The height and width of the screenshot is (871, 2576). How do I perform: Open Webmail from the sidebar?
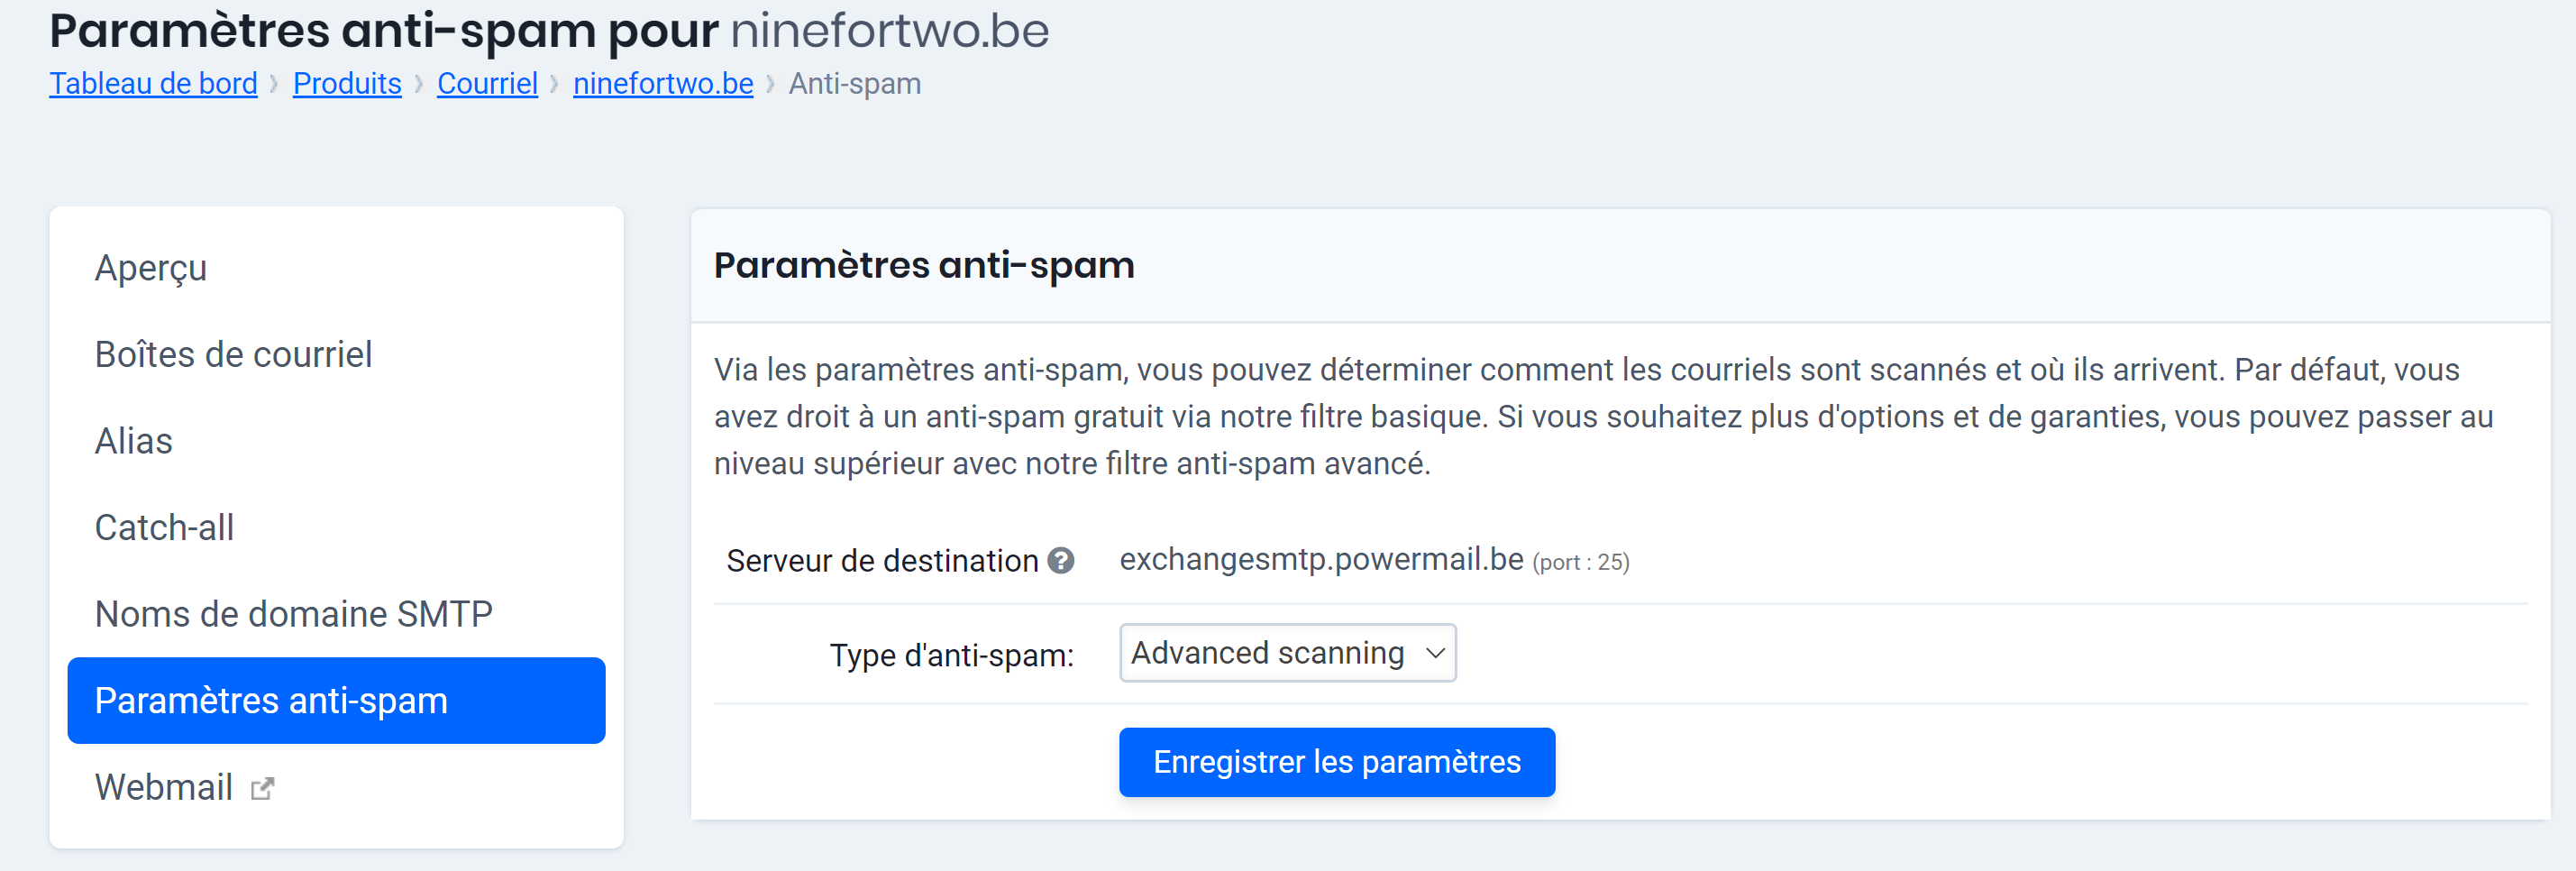pos(163,788)
